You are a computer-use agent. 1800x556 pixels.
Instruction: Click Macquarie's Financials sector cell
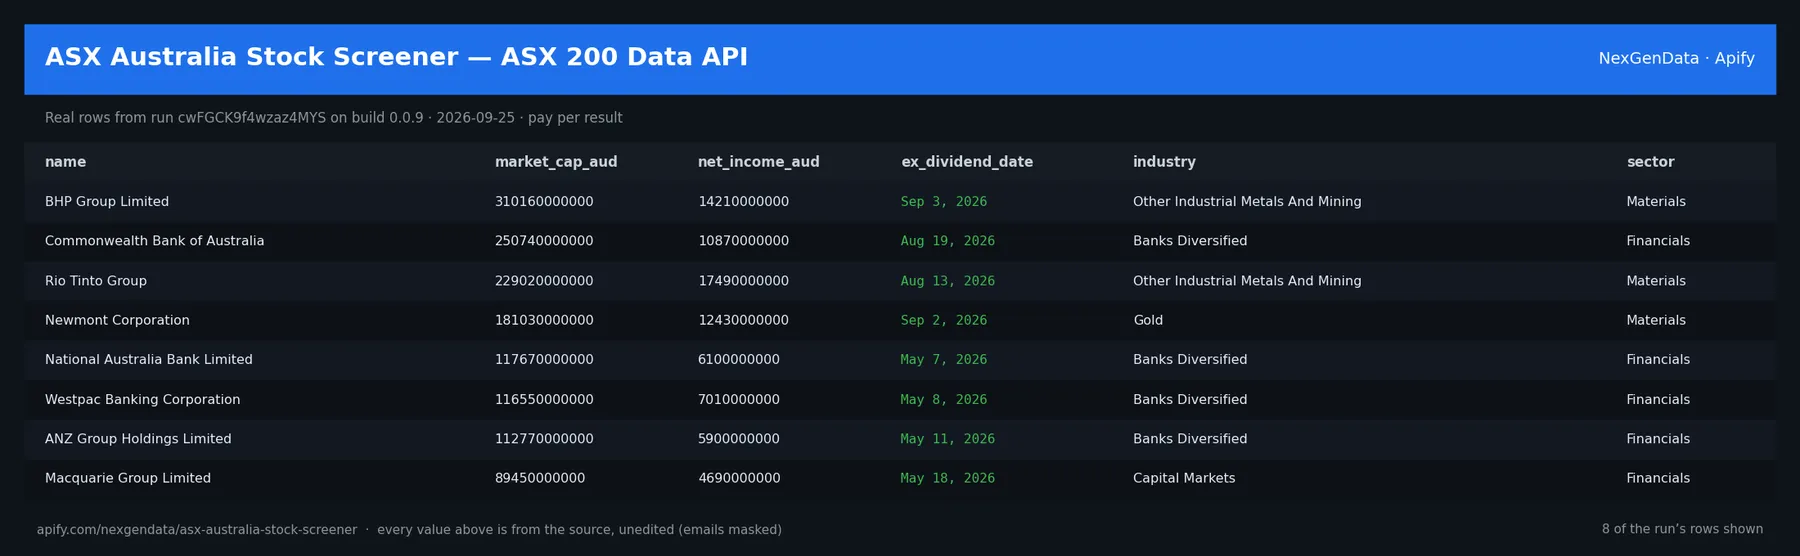tap(1658, 478)
